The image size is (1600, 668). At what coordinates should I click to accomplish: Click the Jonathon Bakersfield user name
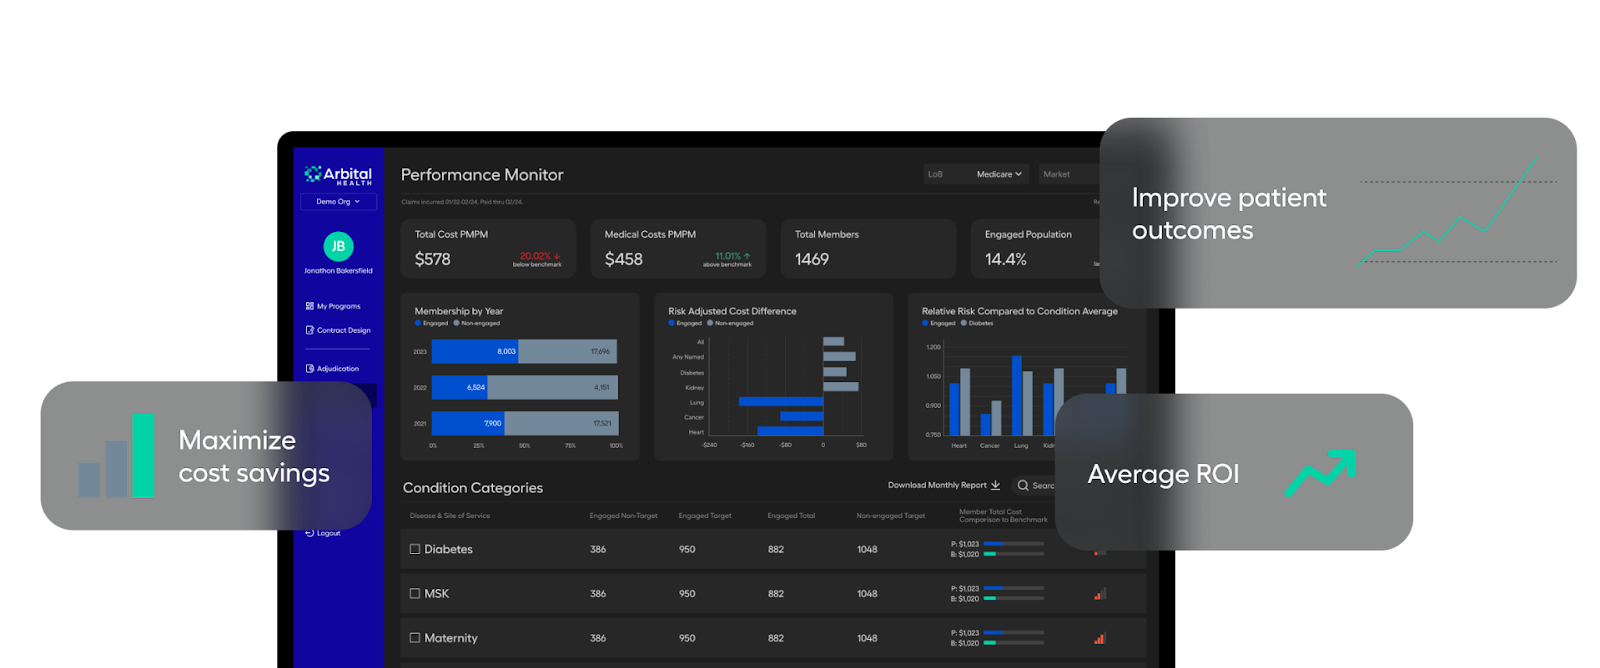[x=338, y=271]
